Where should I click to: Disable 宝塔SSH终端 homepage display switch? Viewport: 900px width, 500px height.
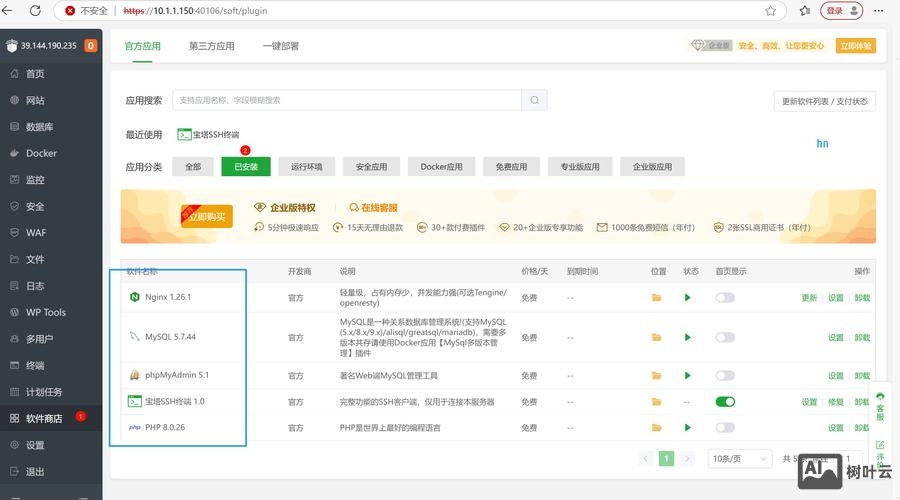coord(725,402)
